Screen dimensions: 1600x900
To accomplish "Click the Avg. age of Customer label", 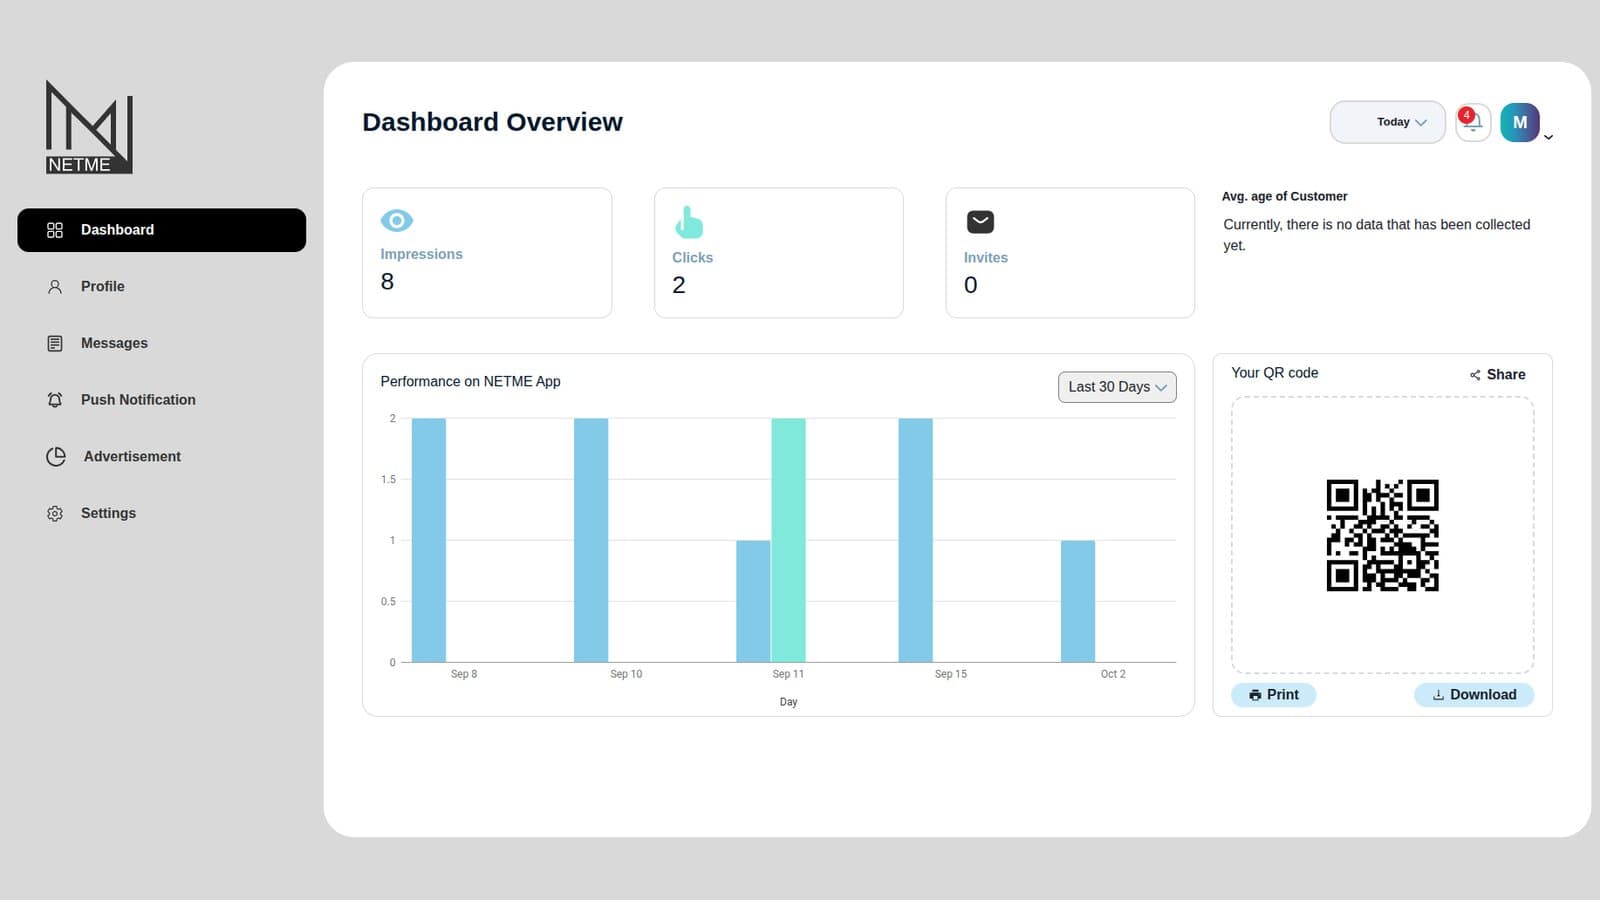I will 1284,196.
